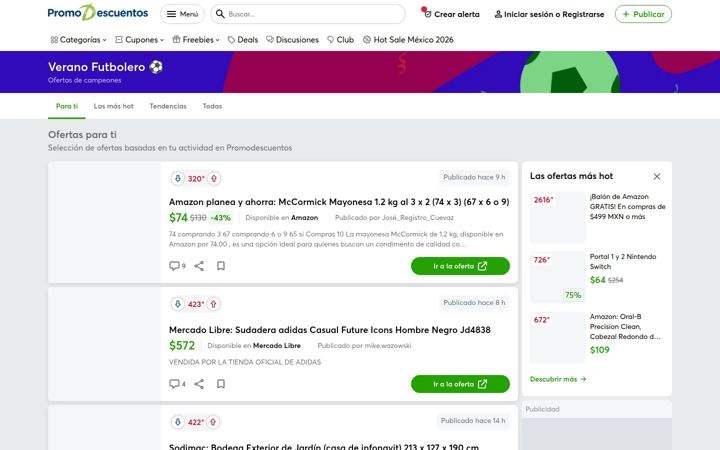Share the Sudadera adidas deal
This screenshot has height=450, width=720.
(x=199, y=384)
